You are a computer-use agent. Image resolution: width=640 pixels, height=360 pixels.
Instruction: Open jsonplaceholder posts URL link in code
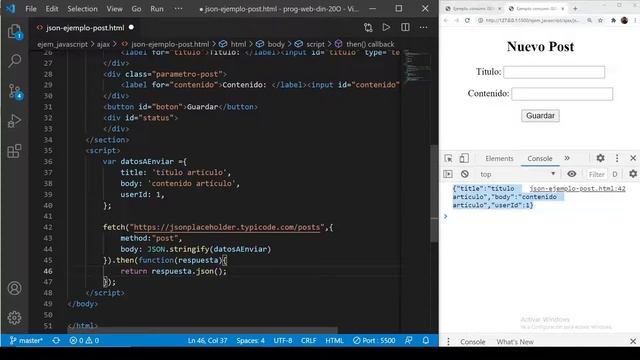[x=227, y=227]
